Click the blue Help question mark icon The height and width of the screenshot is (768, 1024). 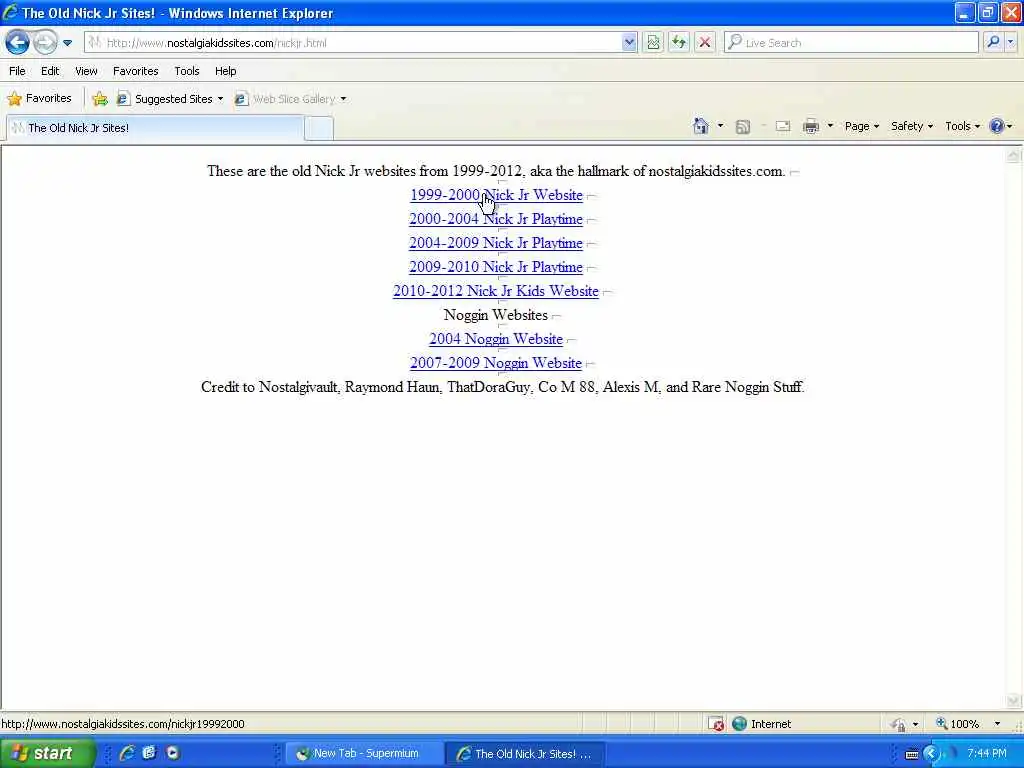[997, 126]
